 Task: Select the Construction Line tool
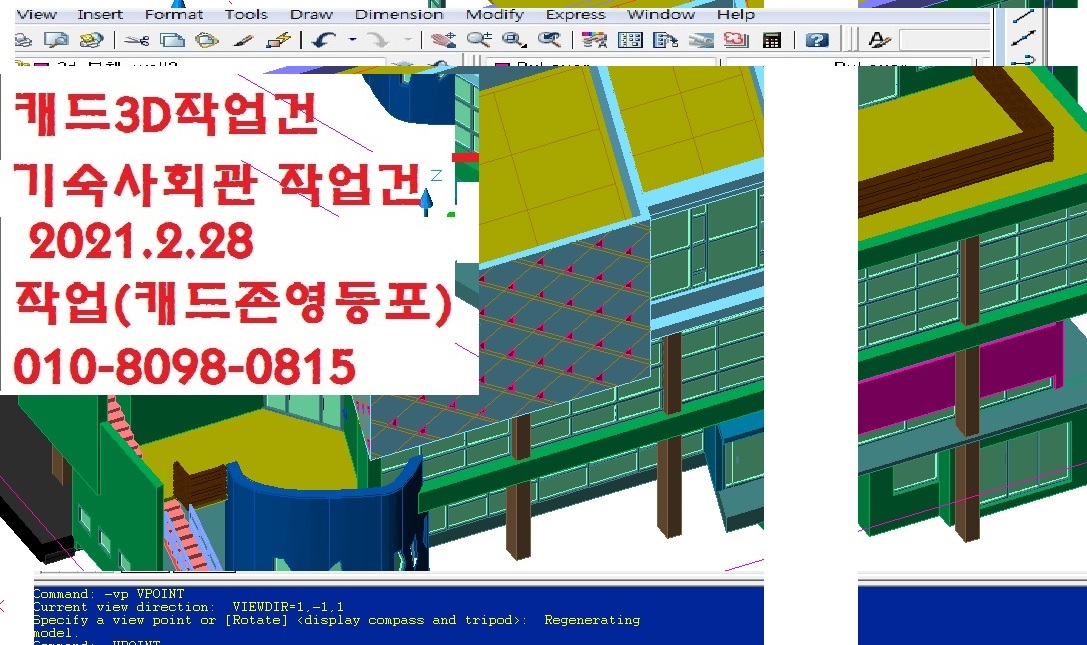coord(1023,39)
